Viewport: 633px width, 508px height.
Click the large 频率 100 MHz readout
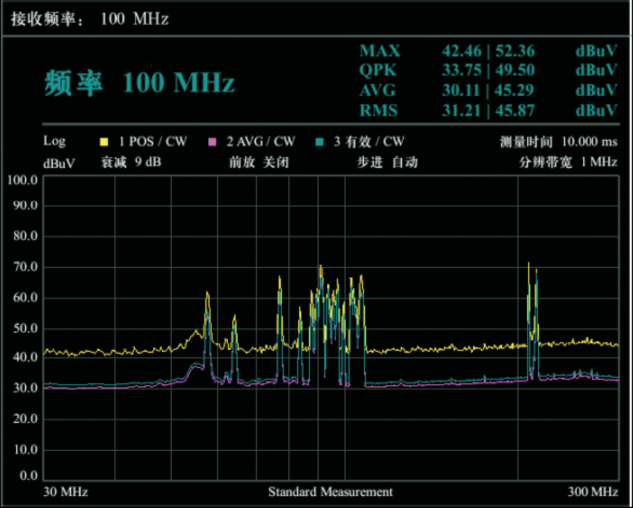(139, 83)
